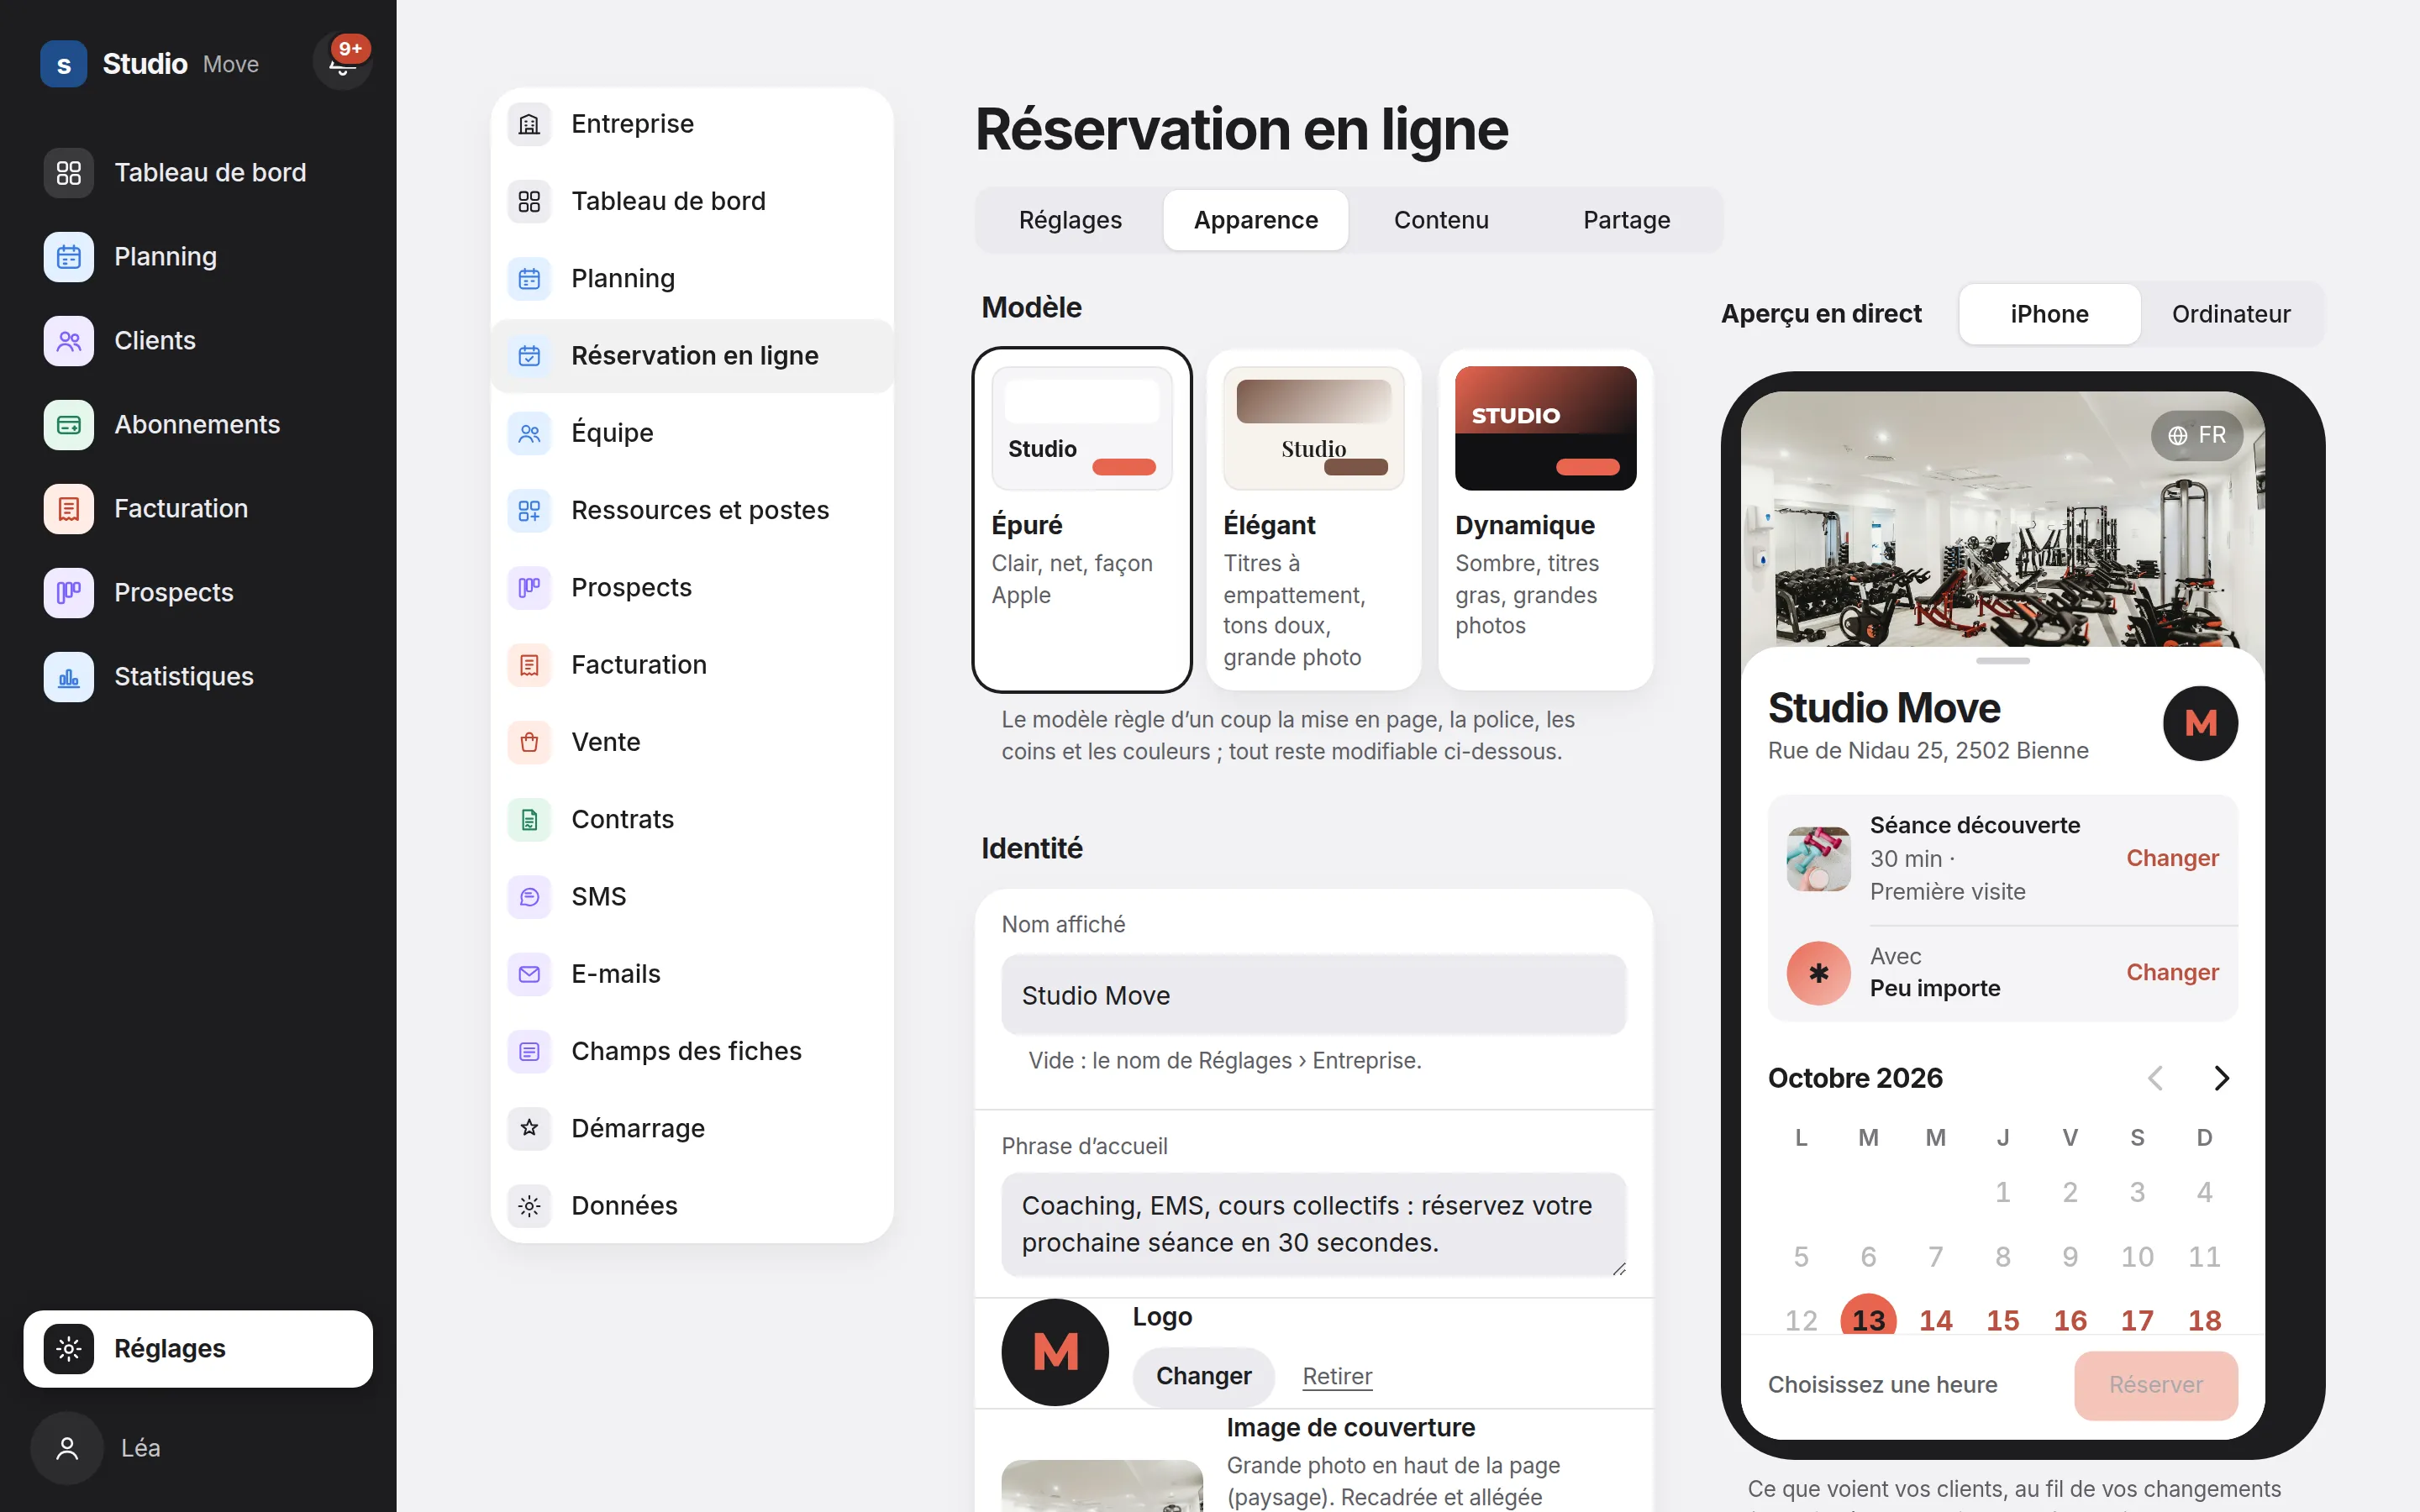Open the Léa user avatar icon
Viewport: 2420px width, 1512px height.
point(67,1448)
